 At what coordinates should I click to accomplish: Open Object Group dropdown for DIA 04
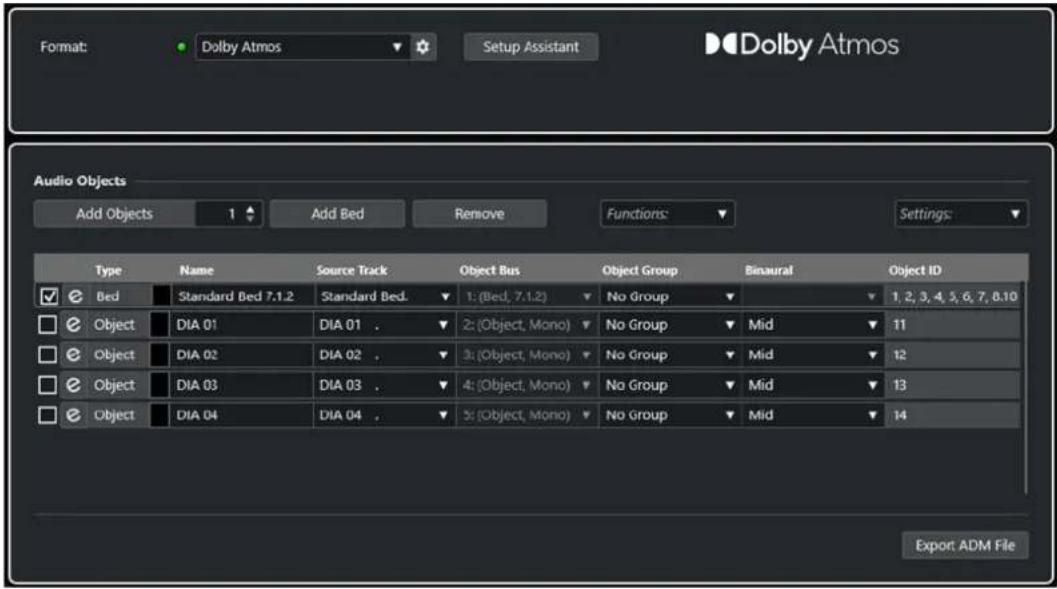[669, 415]
